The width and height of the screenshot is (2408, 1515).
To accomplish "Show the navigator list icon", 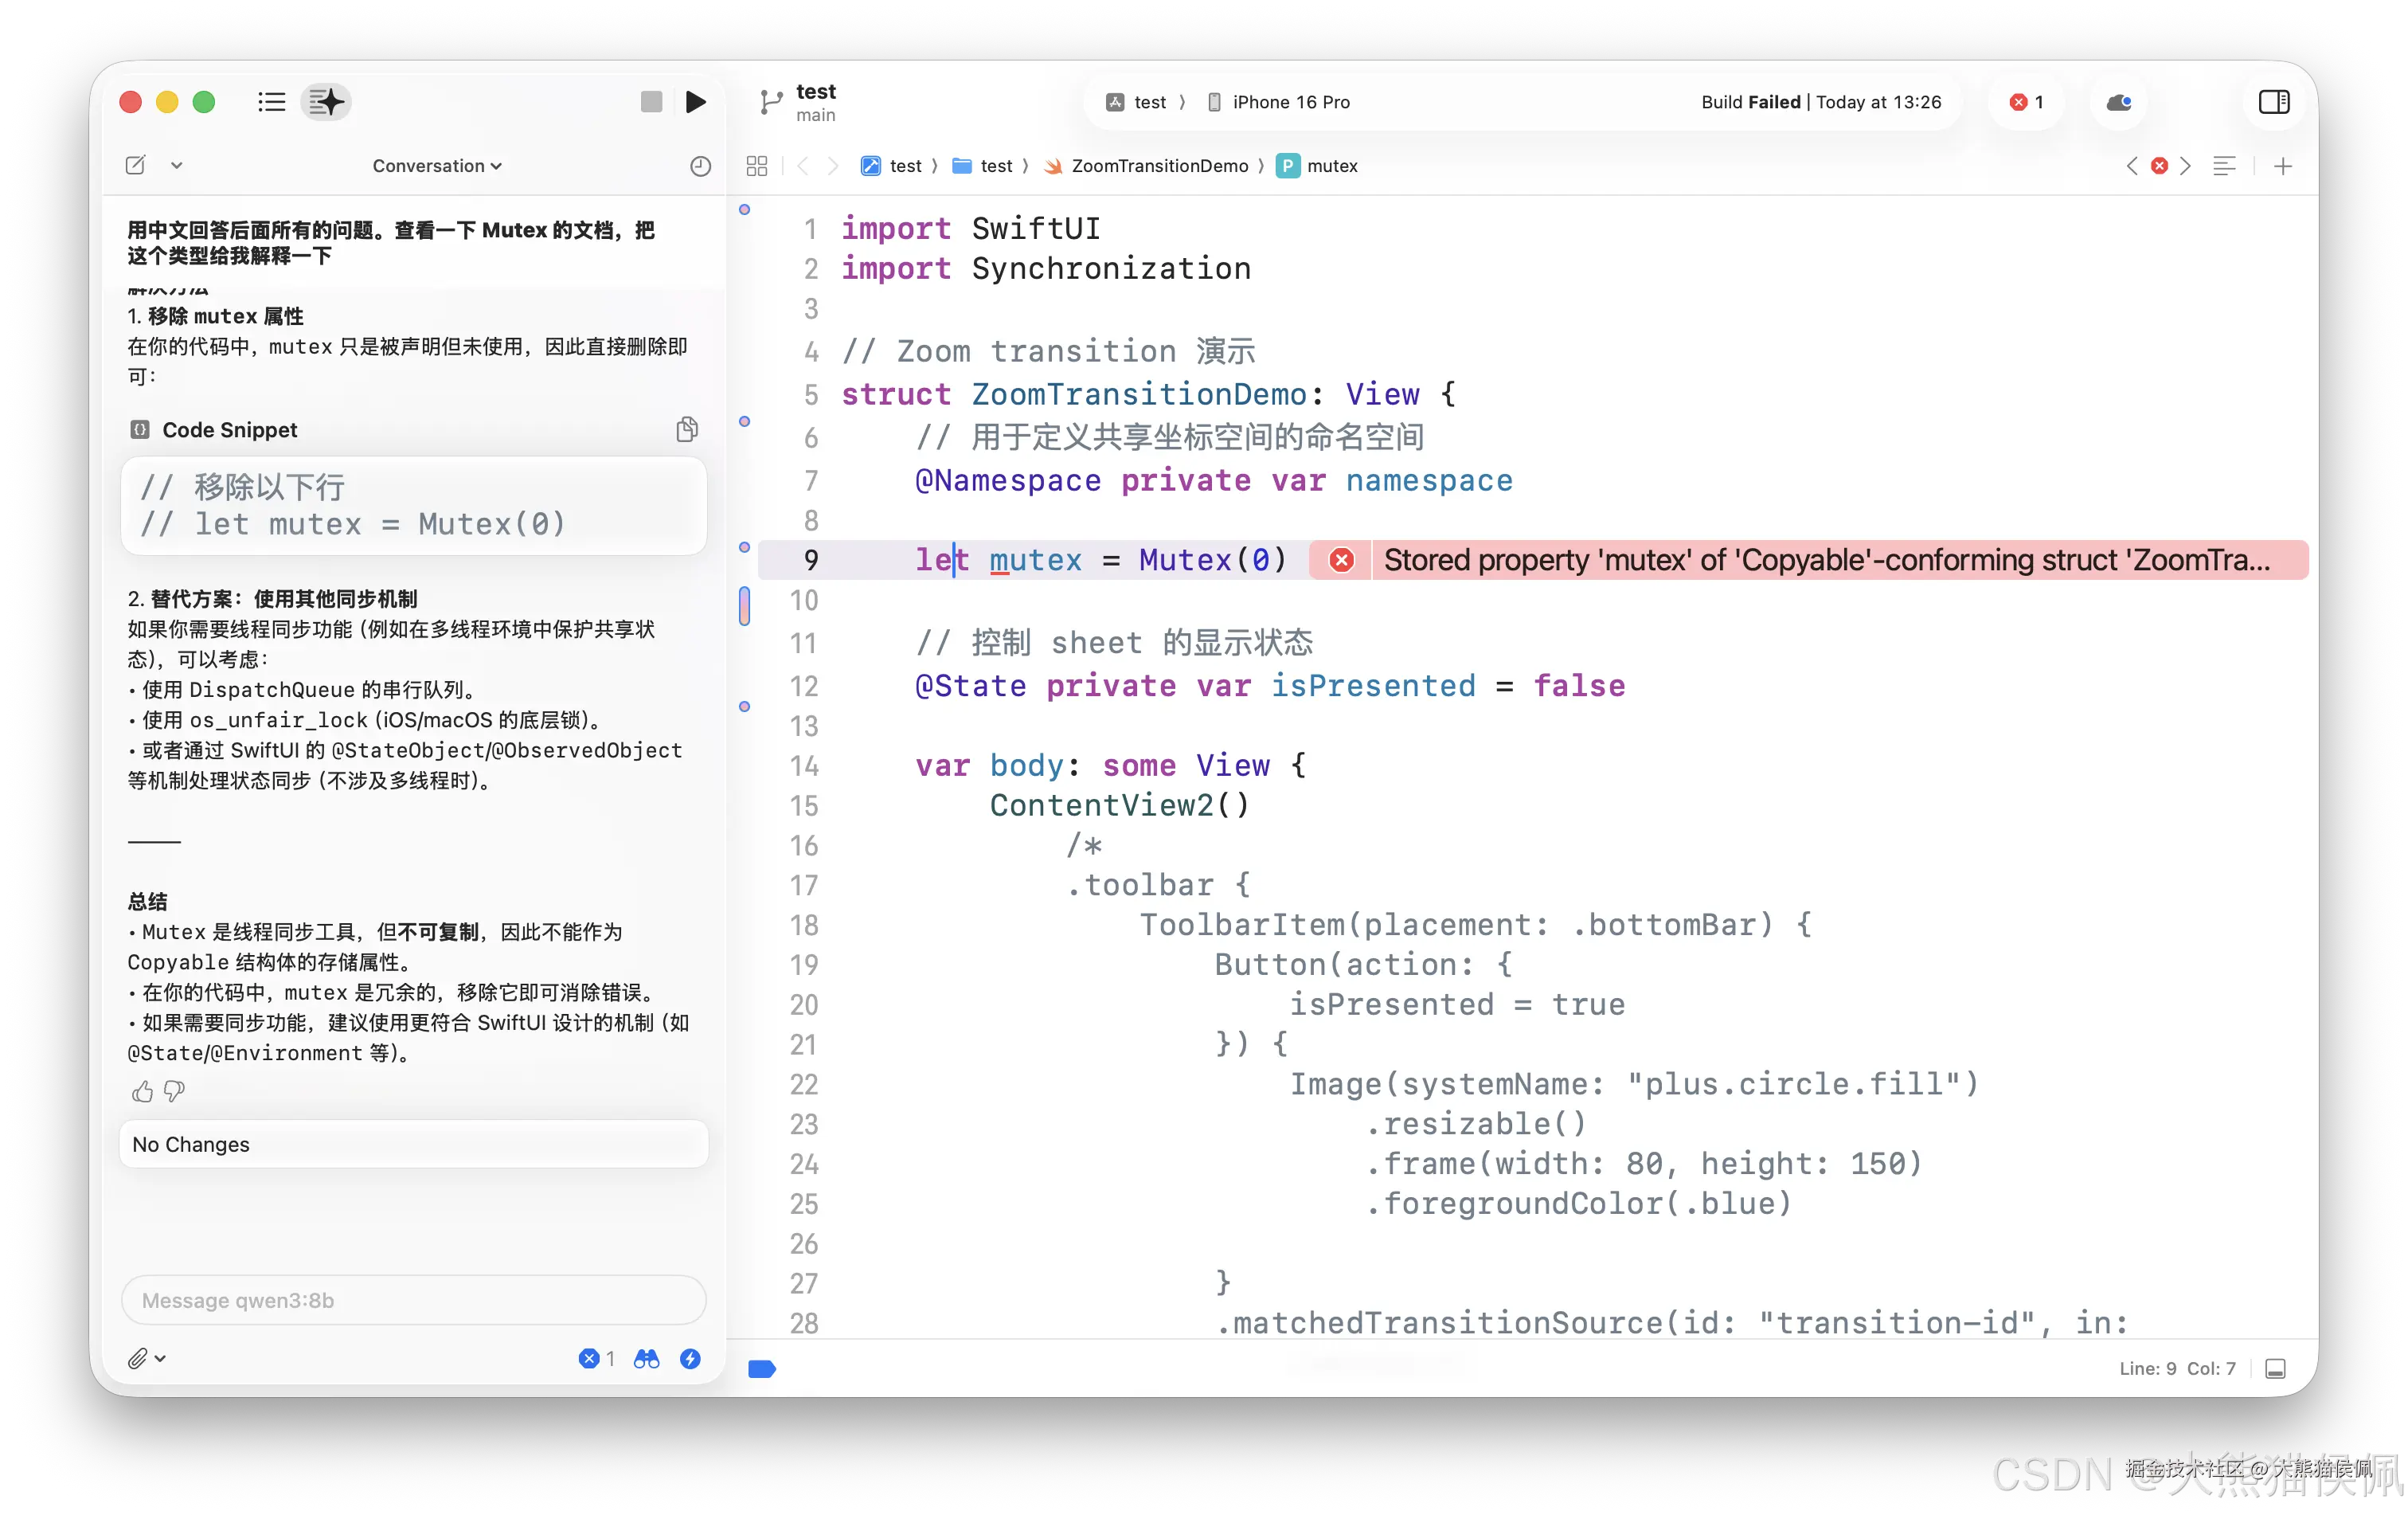I will tap(271, 102).
